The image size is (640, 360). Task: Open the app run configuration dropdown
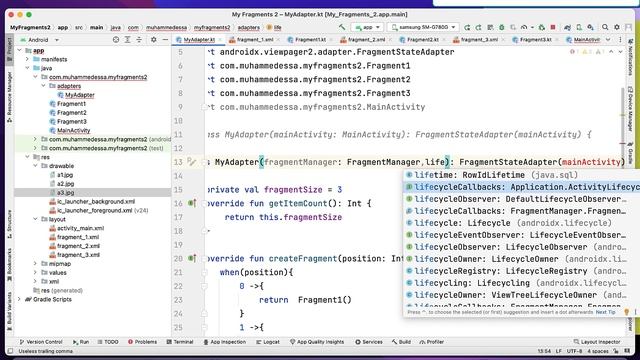click(x=367, y=27)
